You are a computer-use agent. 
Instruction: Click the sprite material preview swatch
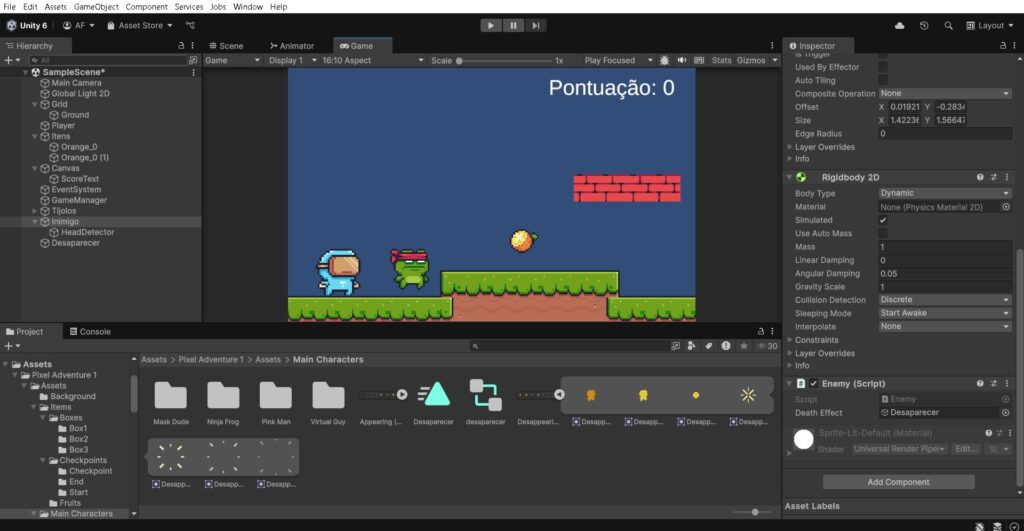(803, 439)
